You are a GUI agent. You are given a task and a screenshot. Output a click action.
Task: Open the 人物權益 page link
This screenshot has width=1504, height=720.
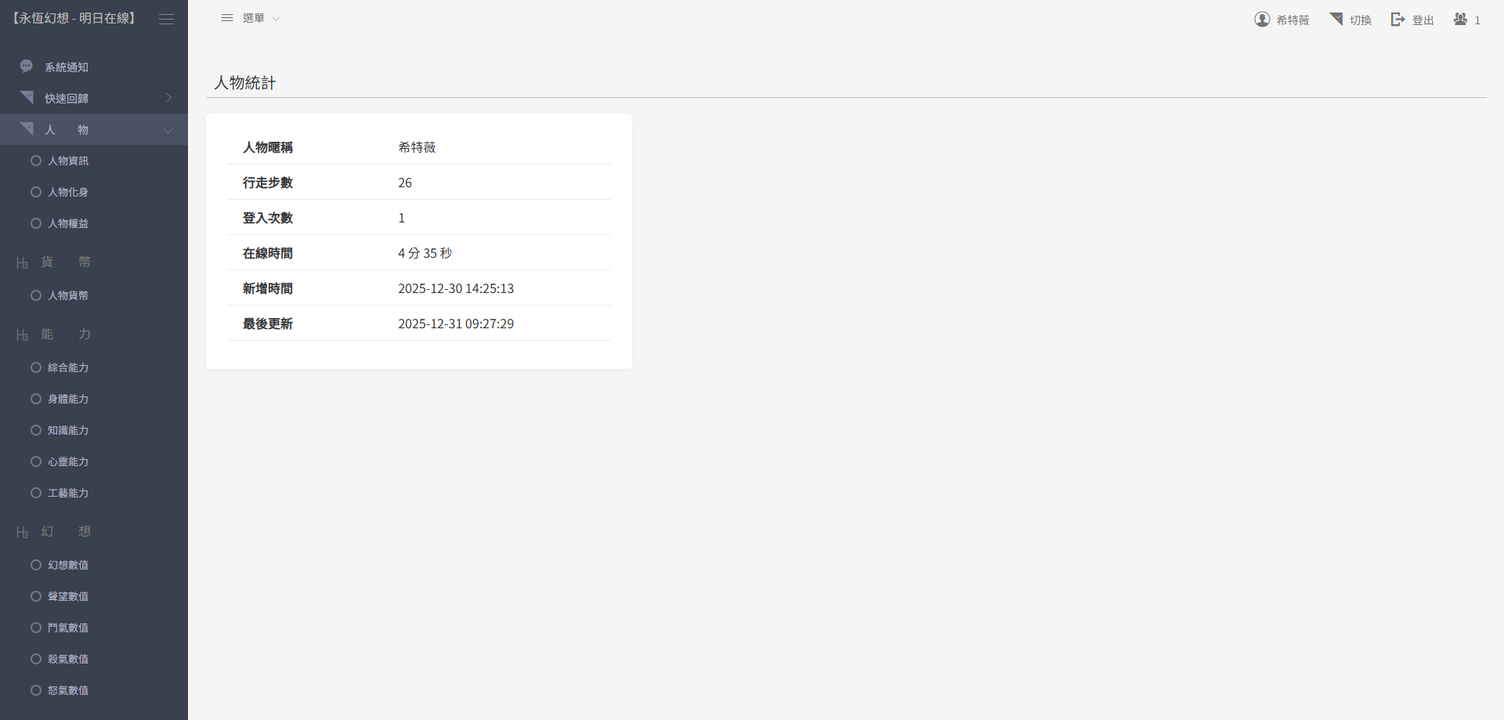click(68, 224)
